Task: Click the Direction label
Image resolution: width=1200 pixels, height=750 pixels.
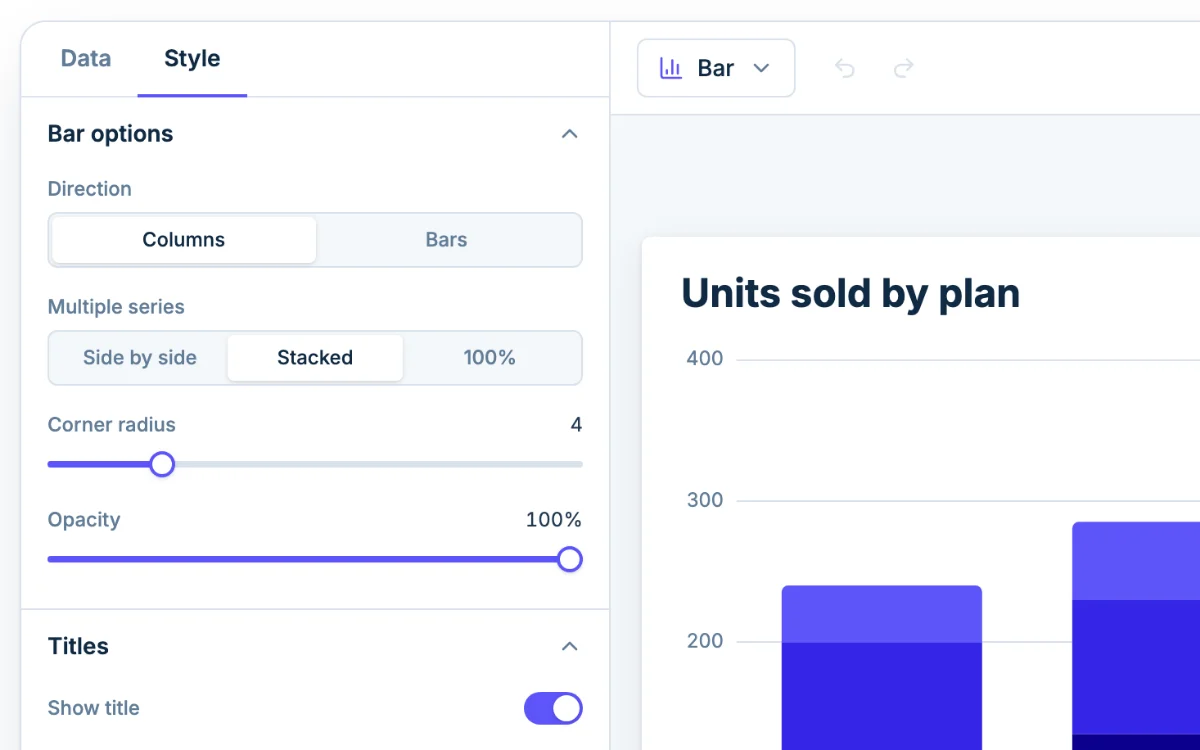Action: point(90,189)
